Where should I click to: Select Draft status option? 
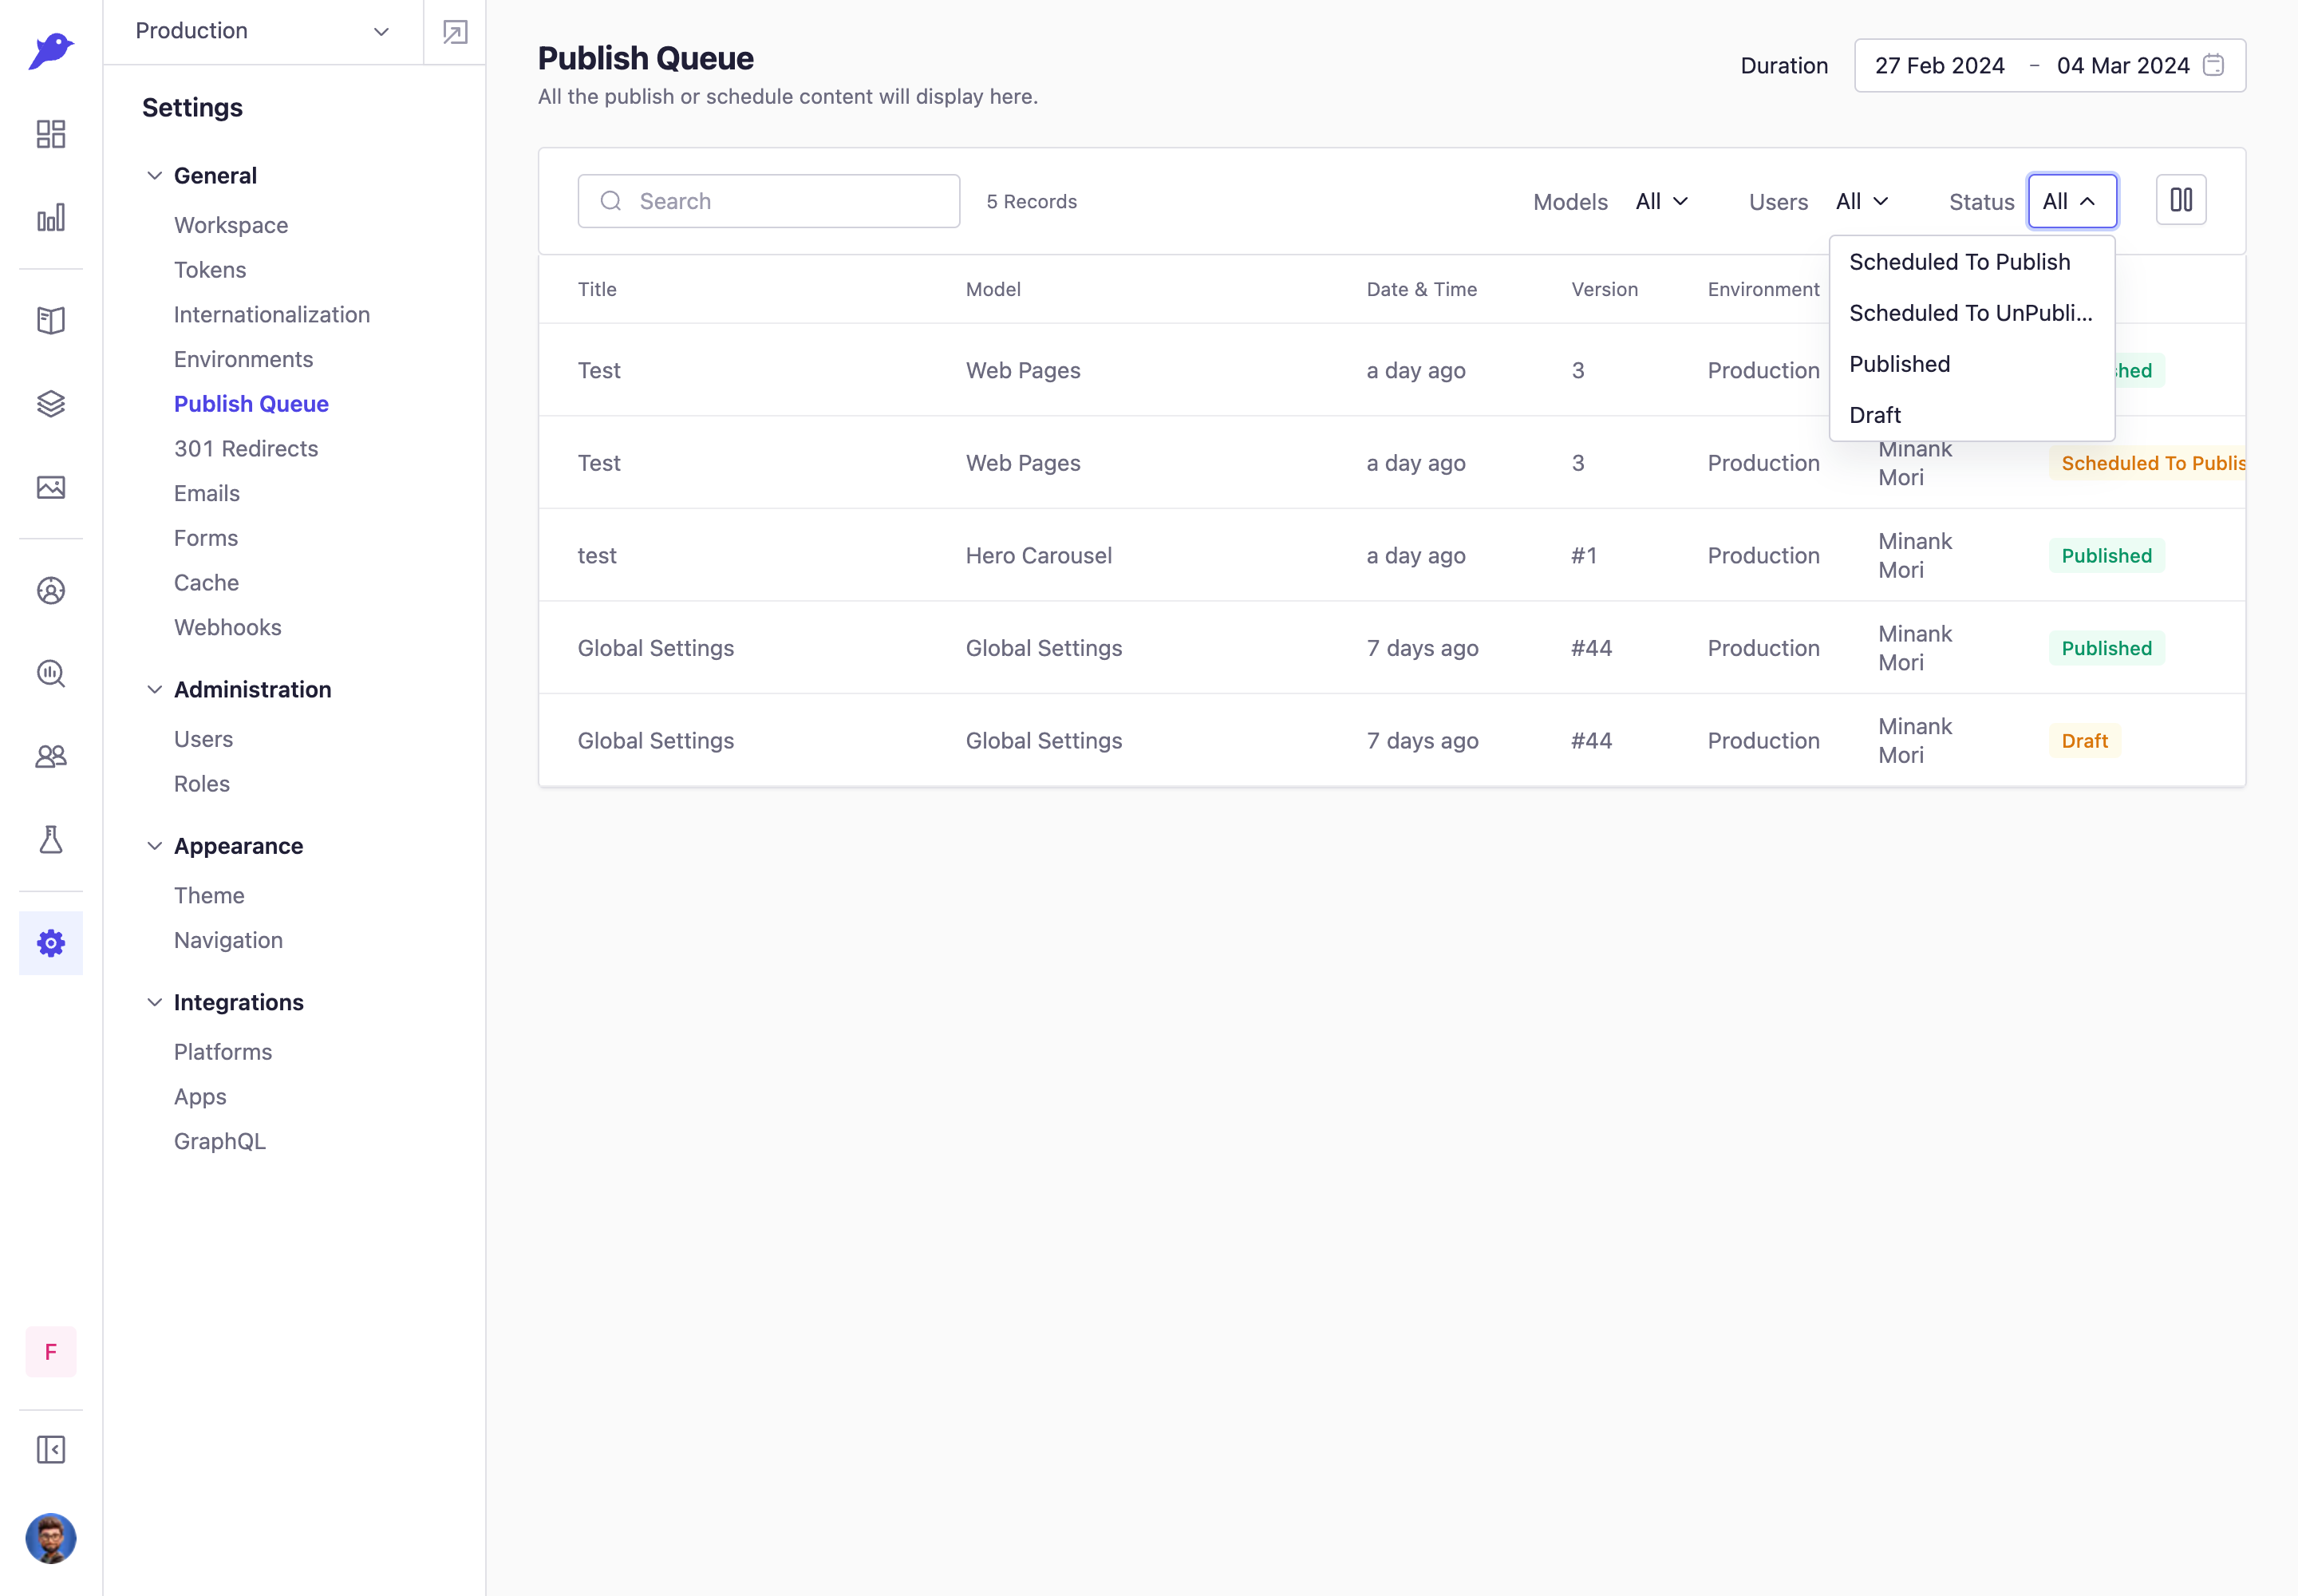point(1971,415)
